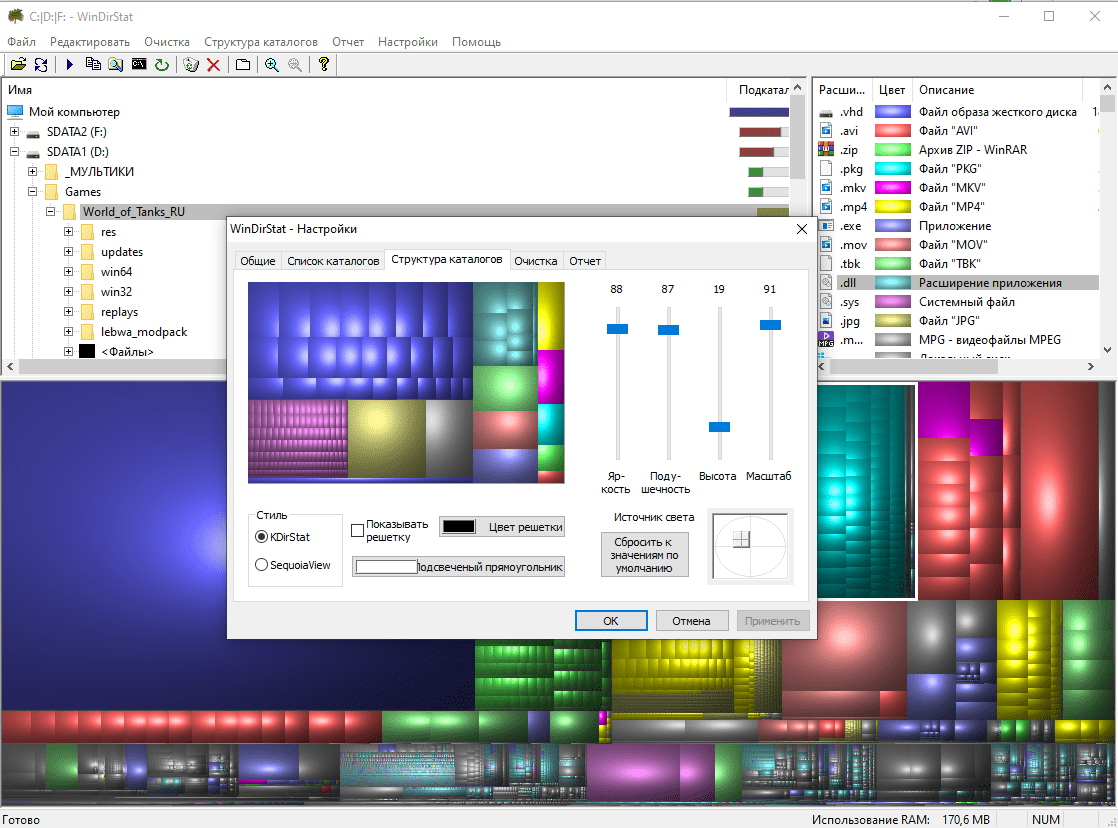1118x828 pixels.
Task: Select the SequoiaView style radio button
Action: click(x=262, y=565)
